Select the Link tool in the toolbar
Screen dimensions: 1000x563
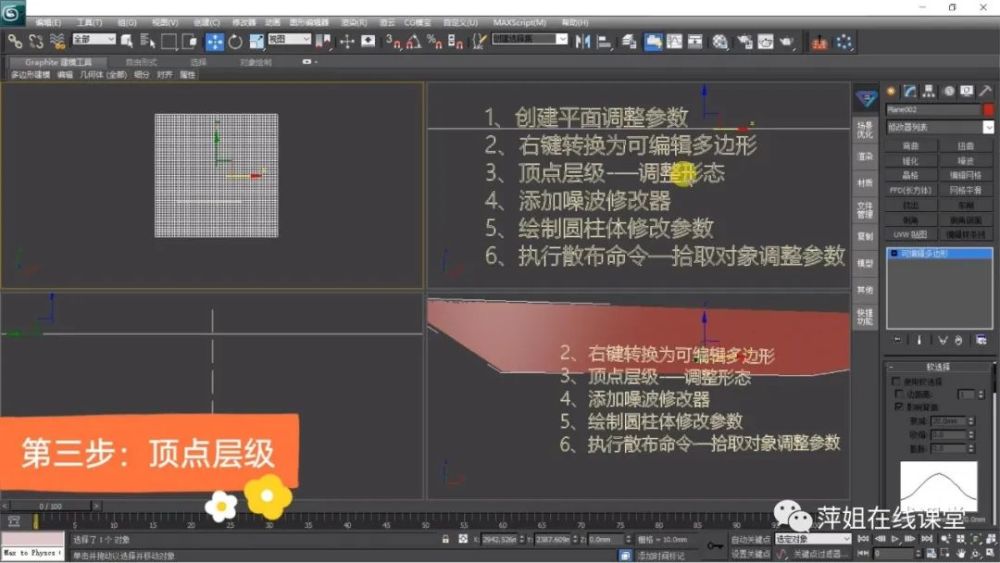15,42
